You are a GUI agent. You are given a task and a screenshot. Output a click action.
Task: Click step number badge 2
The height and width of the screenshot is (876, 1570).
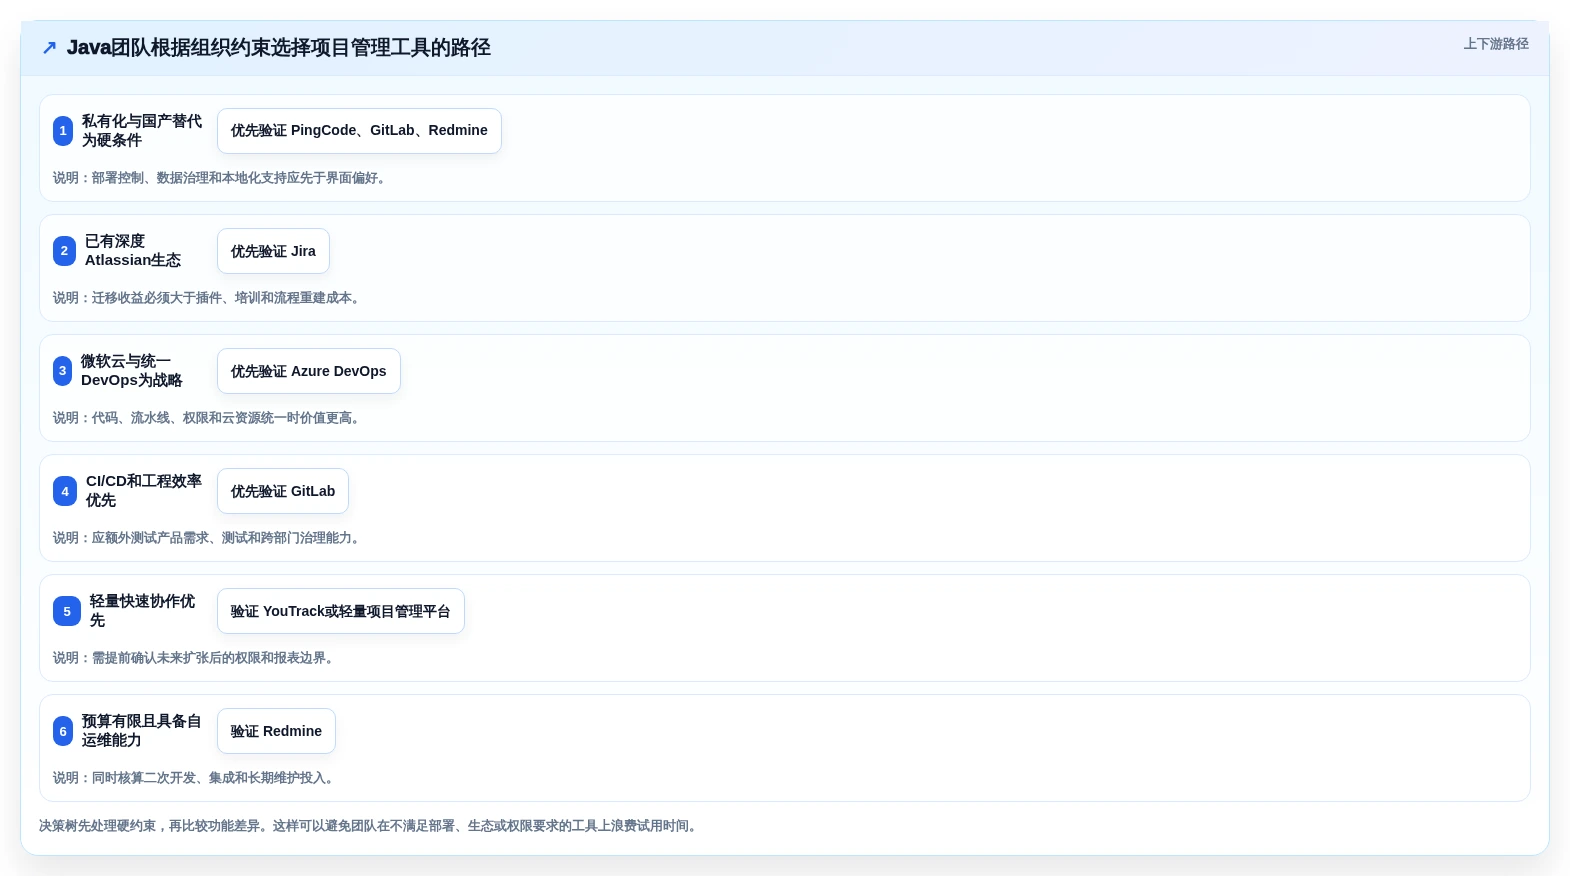[64, 251]
